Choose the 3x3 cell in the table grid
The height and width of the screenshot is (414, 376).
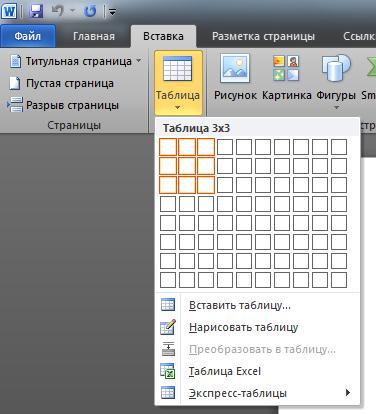(206, 185)
